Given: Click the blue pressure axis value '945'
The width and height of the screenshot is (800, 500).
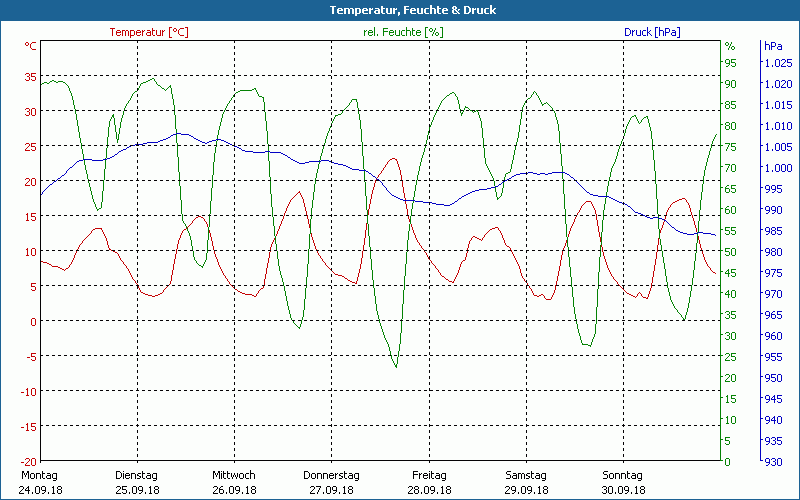Looking at the screenshot, I should coord(773,399).
